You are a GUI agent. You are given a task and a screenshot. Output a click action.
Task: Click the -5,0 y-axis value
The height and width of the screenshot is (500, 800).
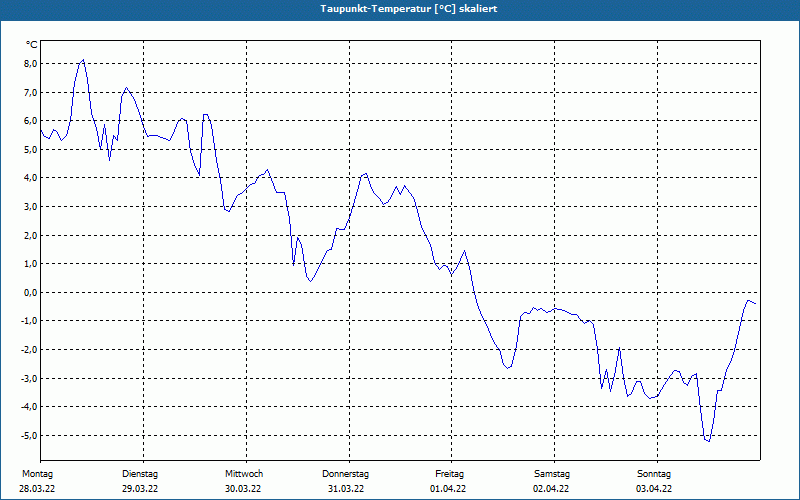click(x=29, y=435)
